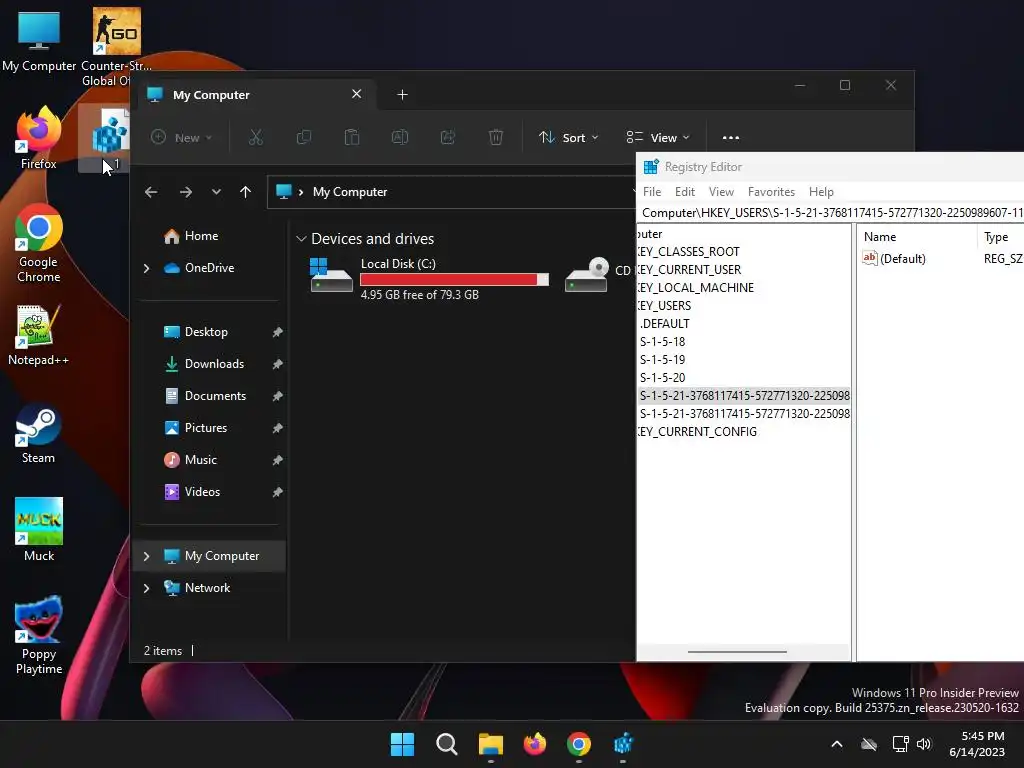Expand My Computer in the navigation pane
The width and height of the screenshot is (1024, 768).
click(x=146, y=556)
